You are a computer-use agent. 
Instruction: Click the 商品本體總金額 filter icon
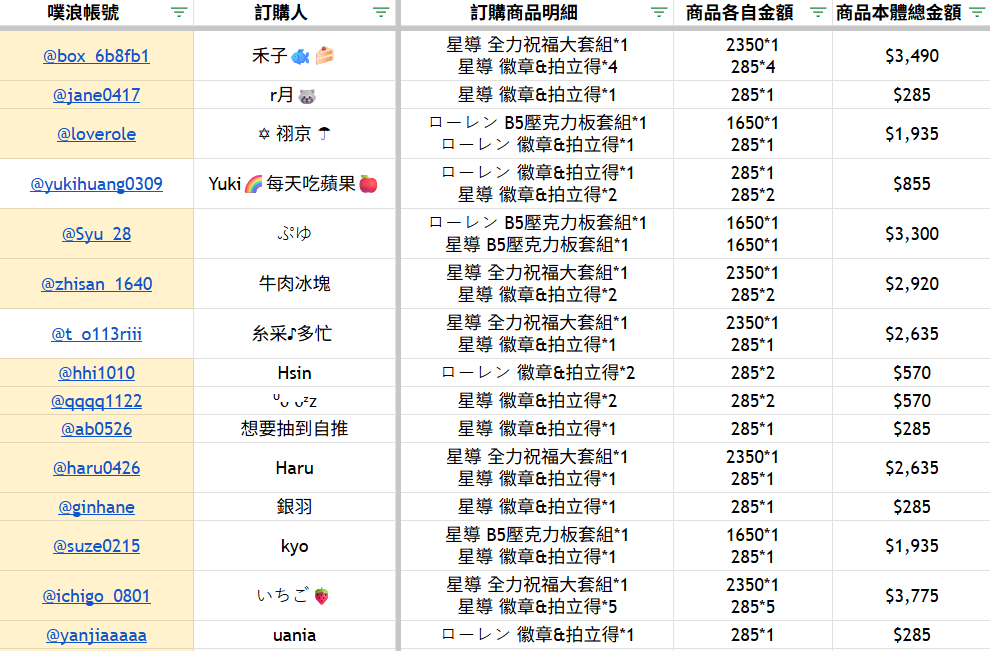[976, 13]
